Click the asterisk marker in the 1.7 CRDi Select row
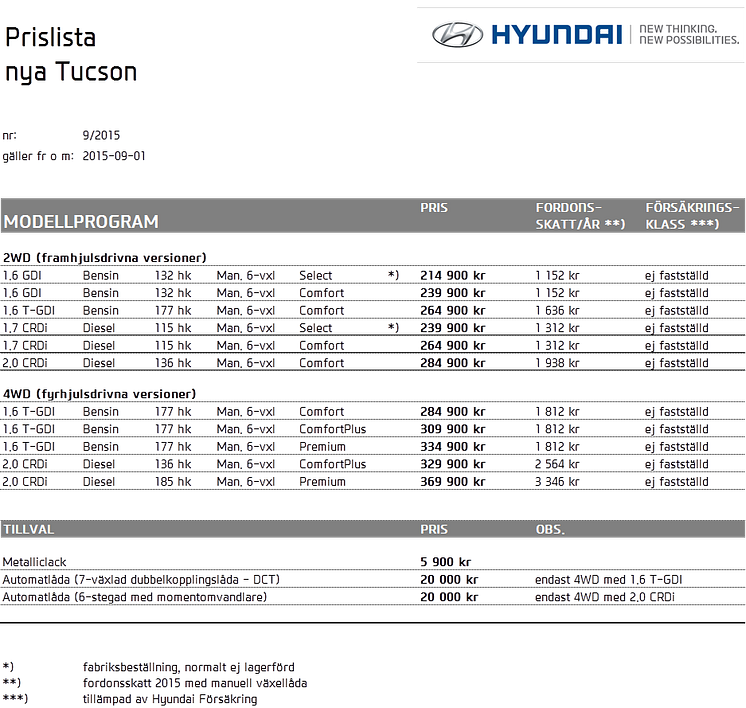The width and height of the screenshot is (746, 708). 393,327
